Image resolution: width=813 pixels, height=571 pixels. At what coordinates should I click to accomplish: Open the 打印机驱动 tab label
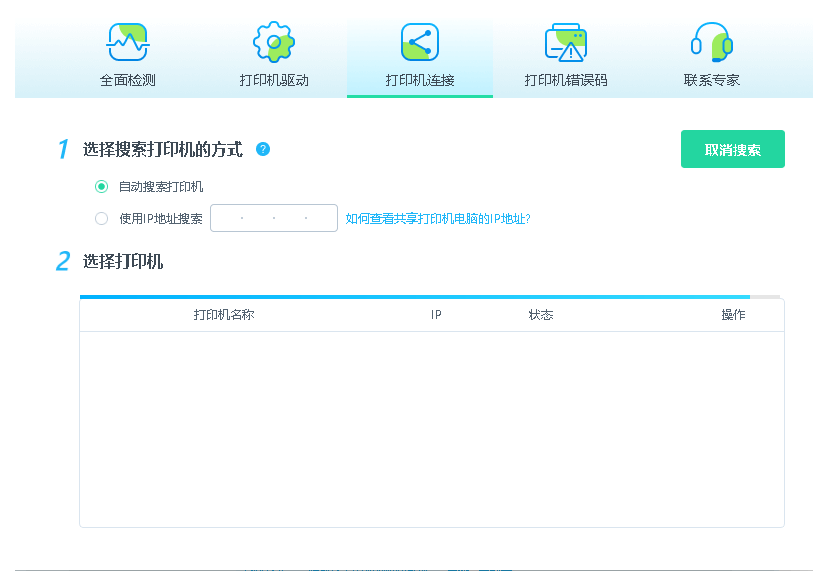273,80
